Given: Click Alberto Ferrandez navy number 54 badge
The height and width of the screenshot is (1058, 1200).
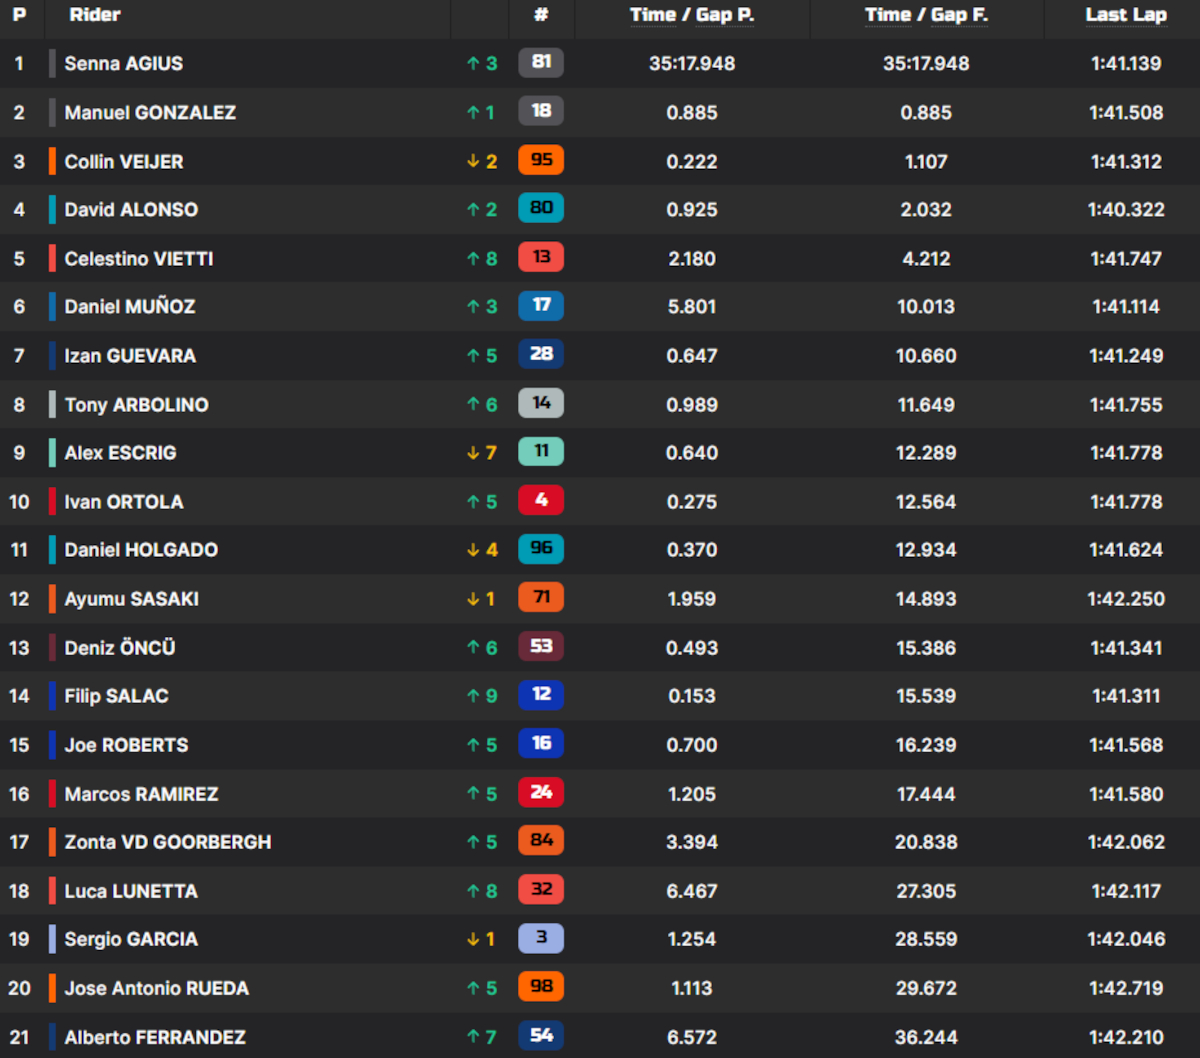Looking at the screenshot, I should [x=541, y=1036].
